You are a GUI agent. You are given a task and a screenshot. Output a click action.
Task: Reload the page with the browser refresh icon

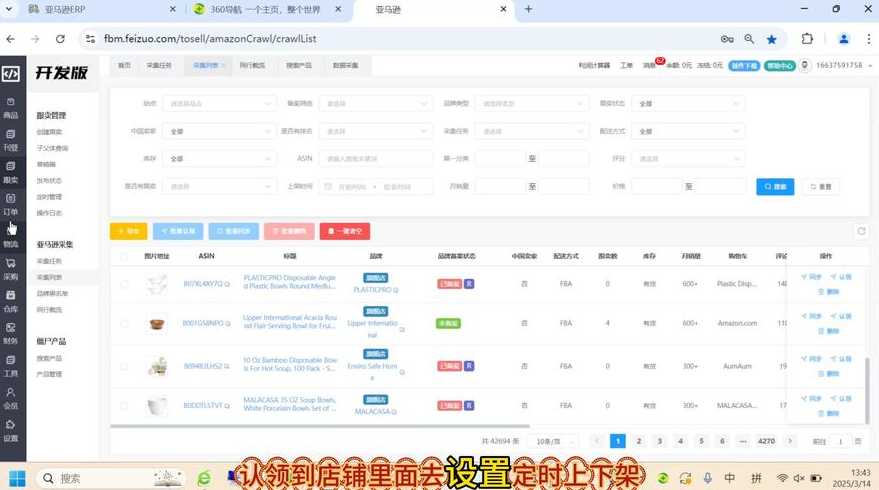(x=60, y=39)
